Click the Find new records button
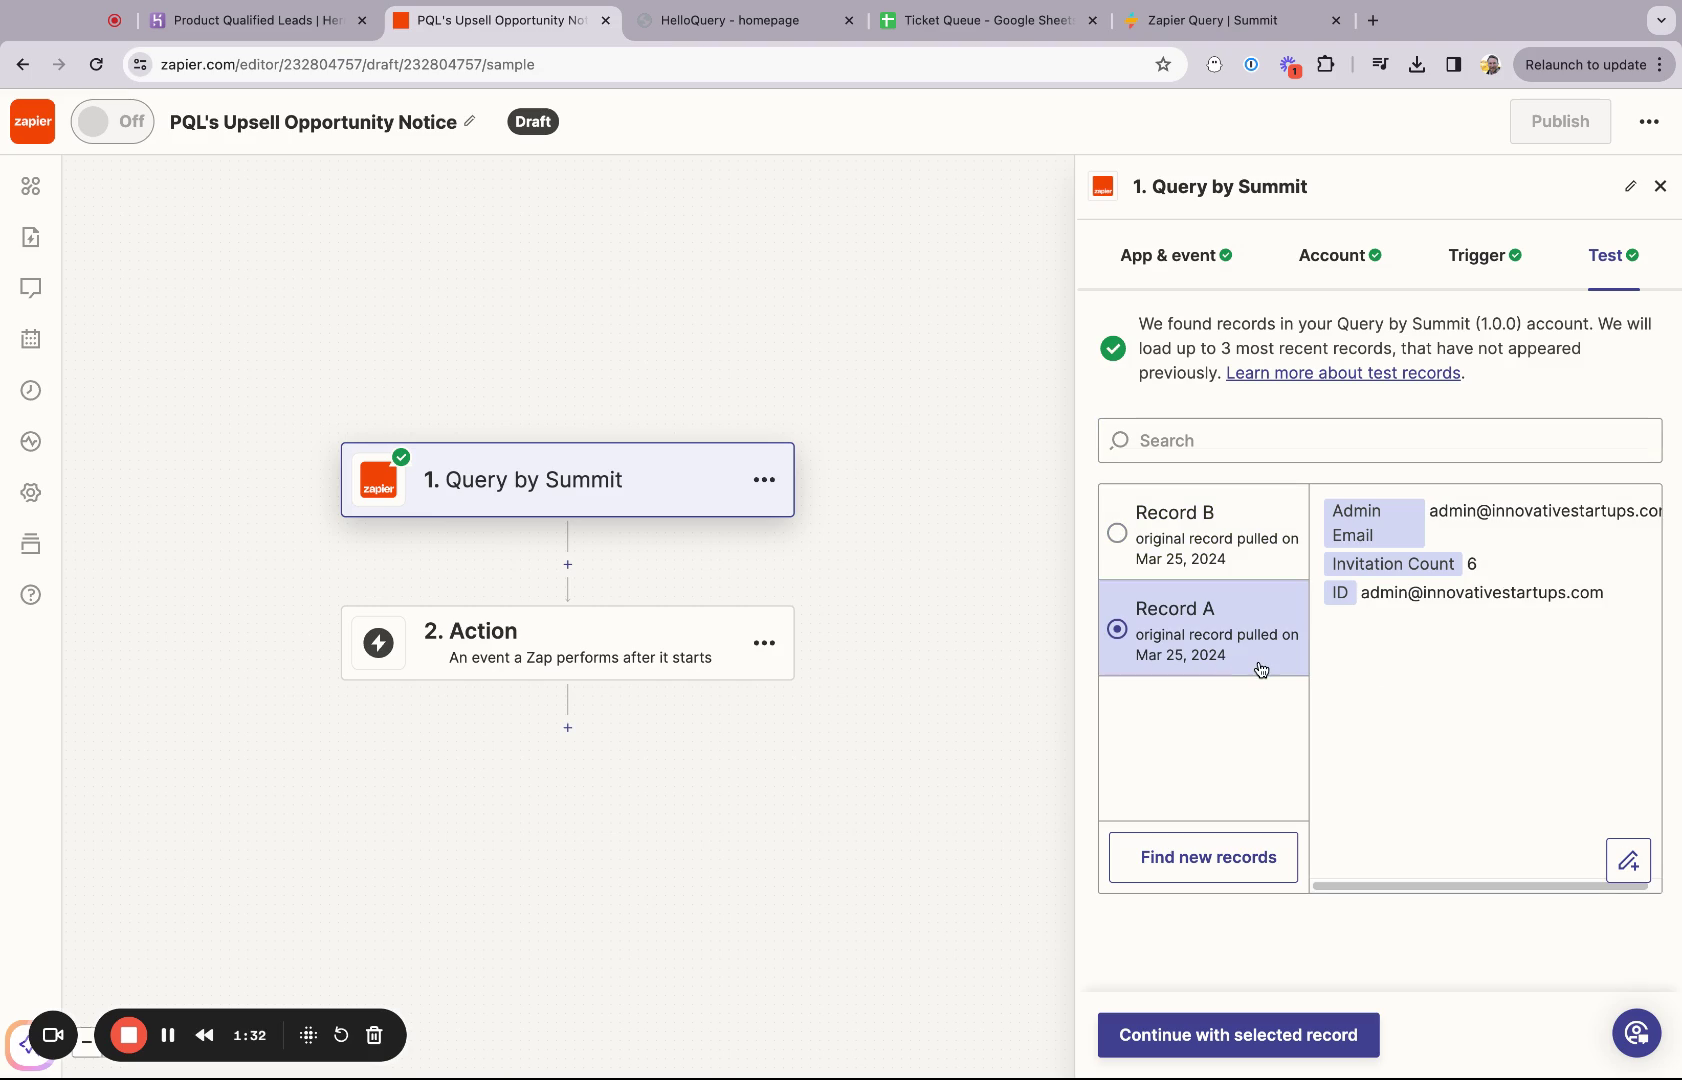This screenshot has width=1682, height=1080. click(x=1201, y=856)
